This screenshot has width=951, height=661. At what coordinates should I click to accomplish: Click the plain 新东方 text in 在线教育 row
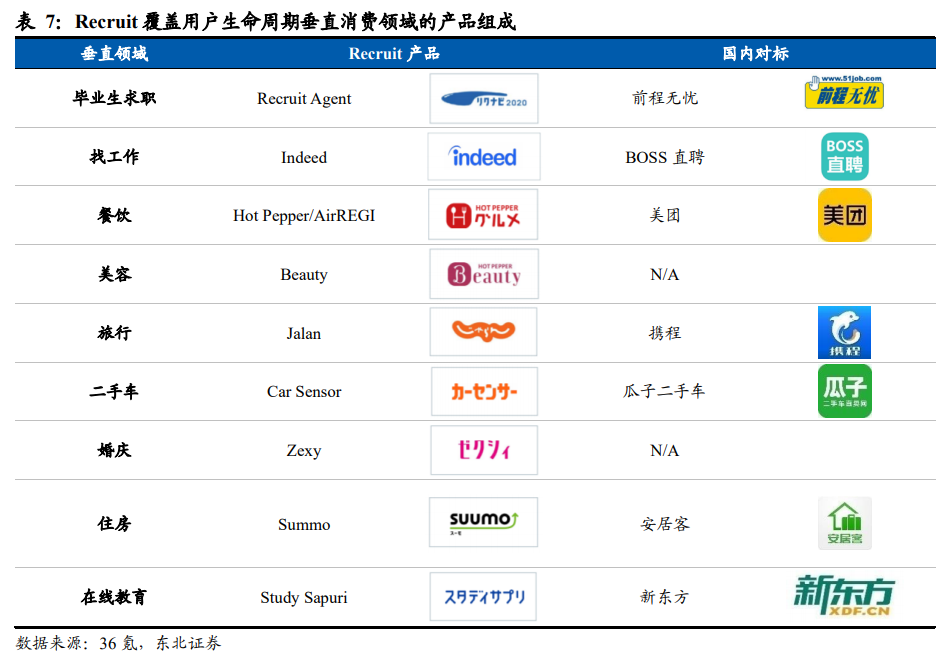click(665, 597)
